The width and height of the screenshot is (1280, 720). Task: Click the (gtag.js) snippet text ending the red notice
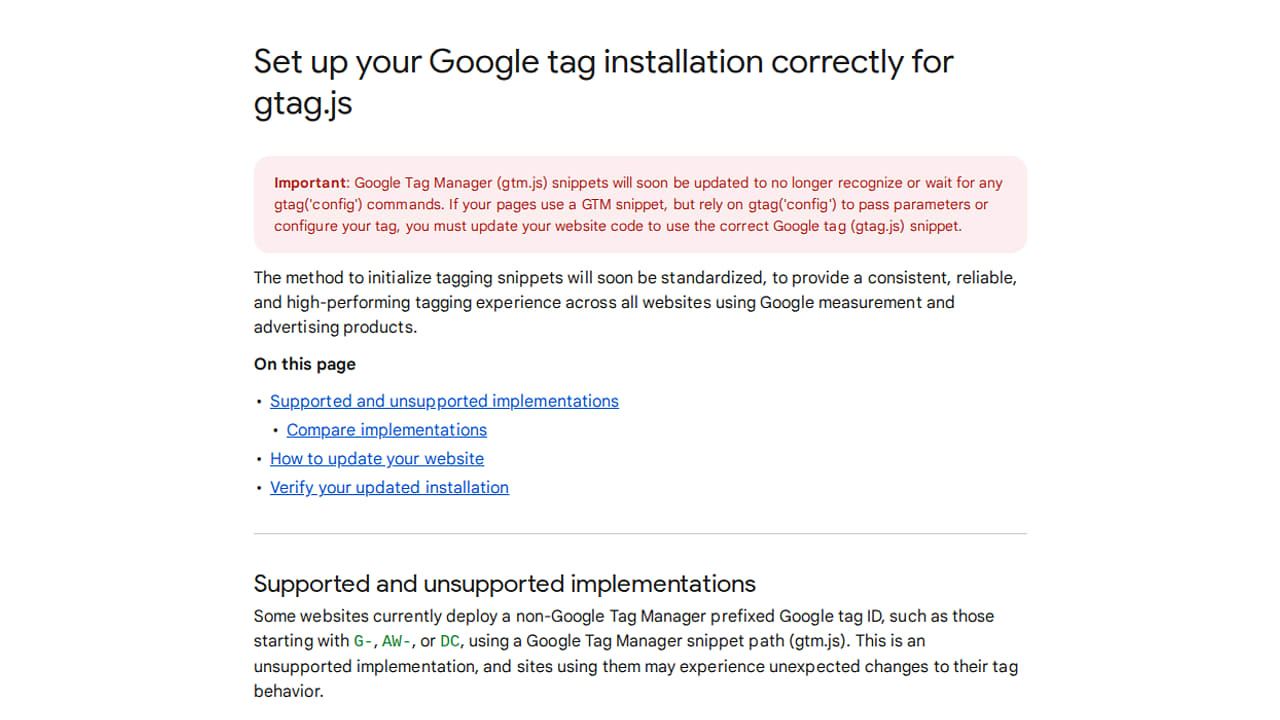coord(904,226)
